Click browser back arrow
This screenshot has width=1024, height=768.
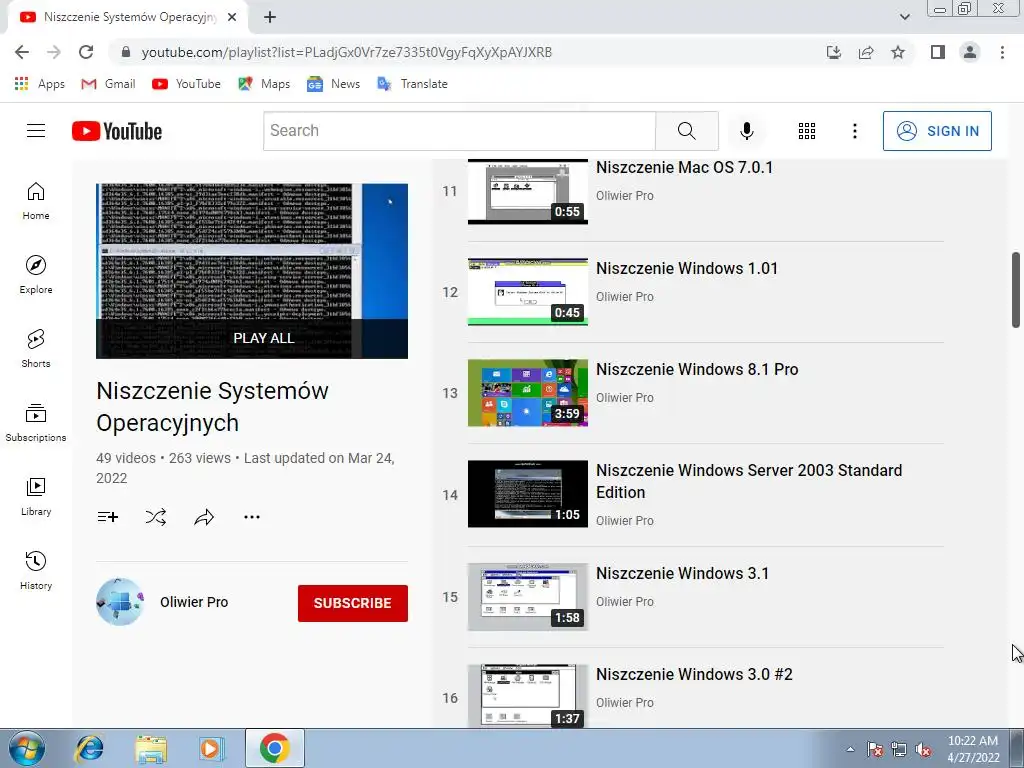[22, 52]
